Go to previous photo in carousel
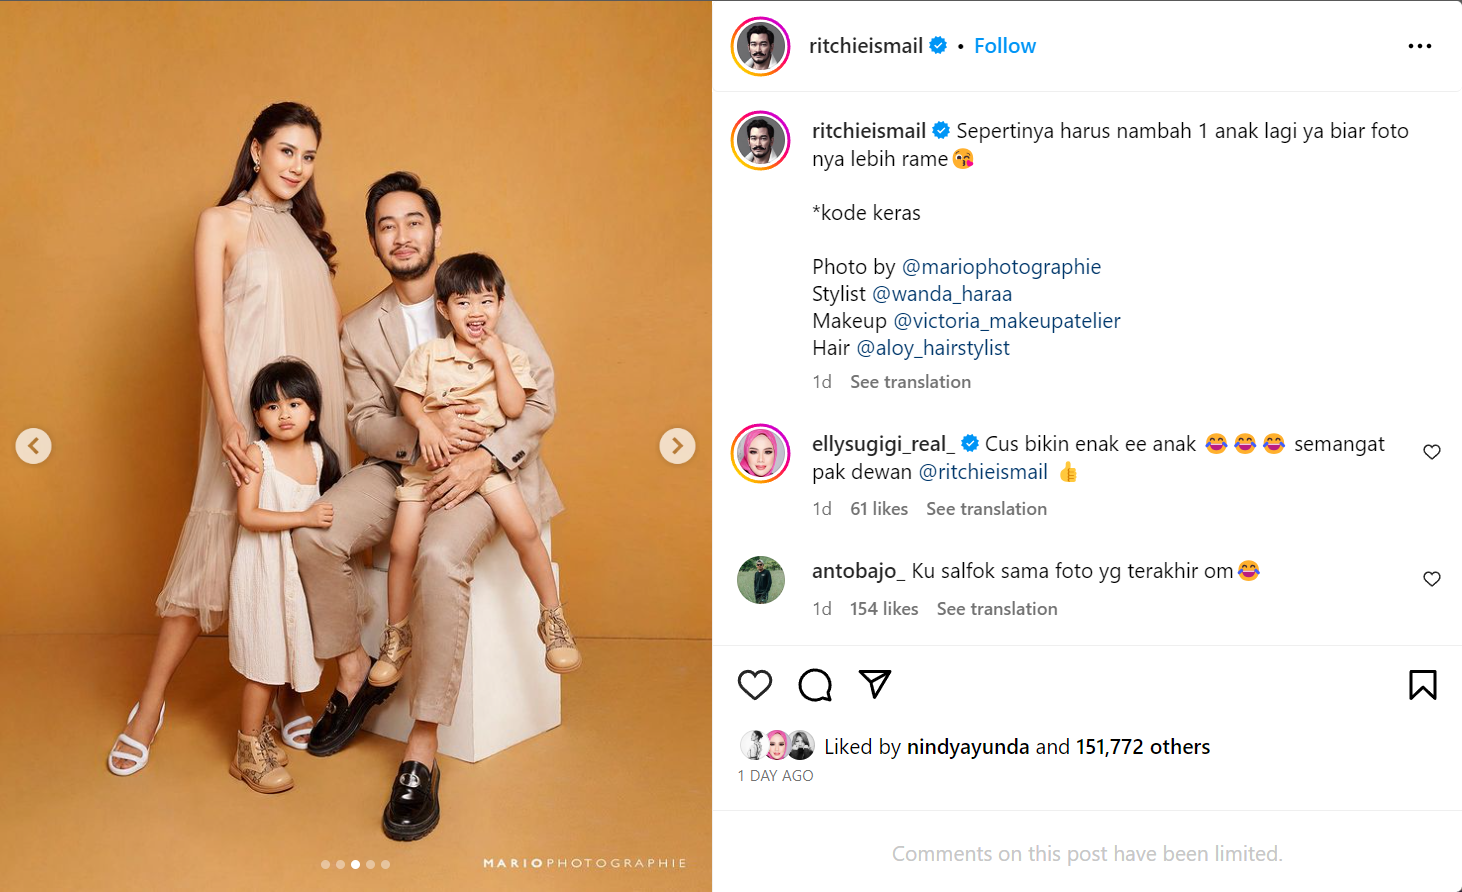 click(x=34, y=446)
